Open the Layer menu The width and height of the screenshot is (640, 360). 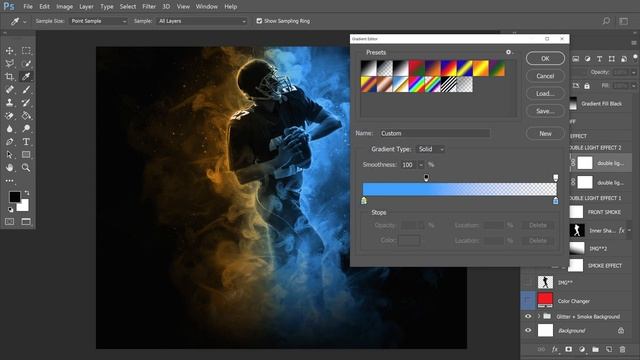coord(86,7)
